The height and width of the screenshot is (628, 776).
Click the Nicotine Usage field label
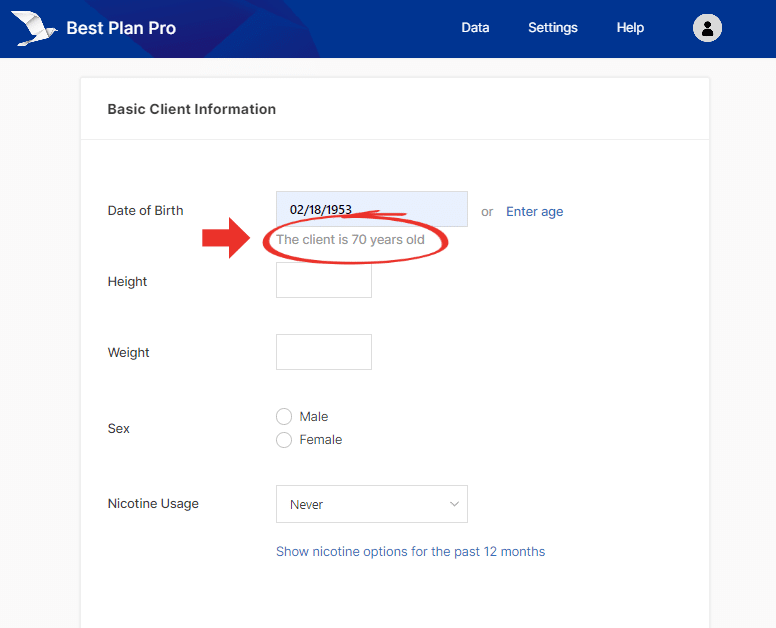click(x=153, y=504)
